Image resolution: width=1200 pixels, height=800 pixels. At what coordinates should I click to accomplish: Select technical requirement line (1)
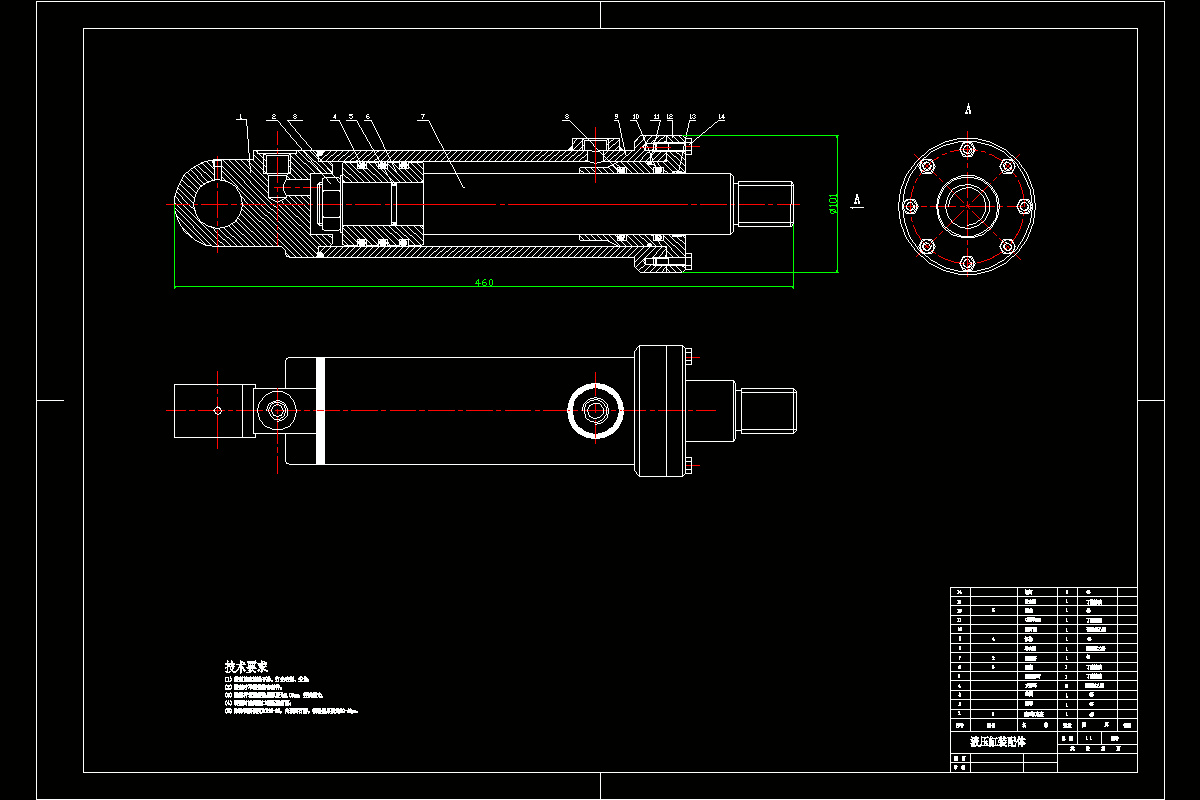tap(267, 679)
